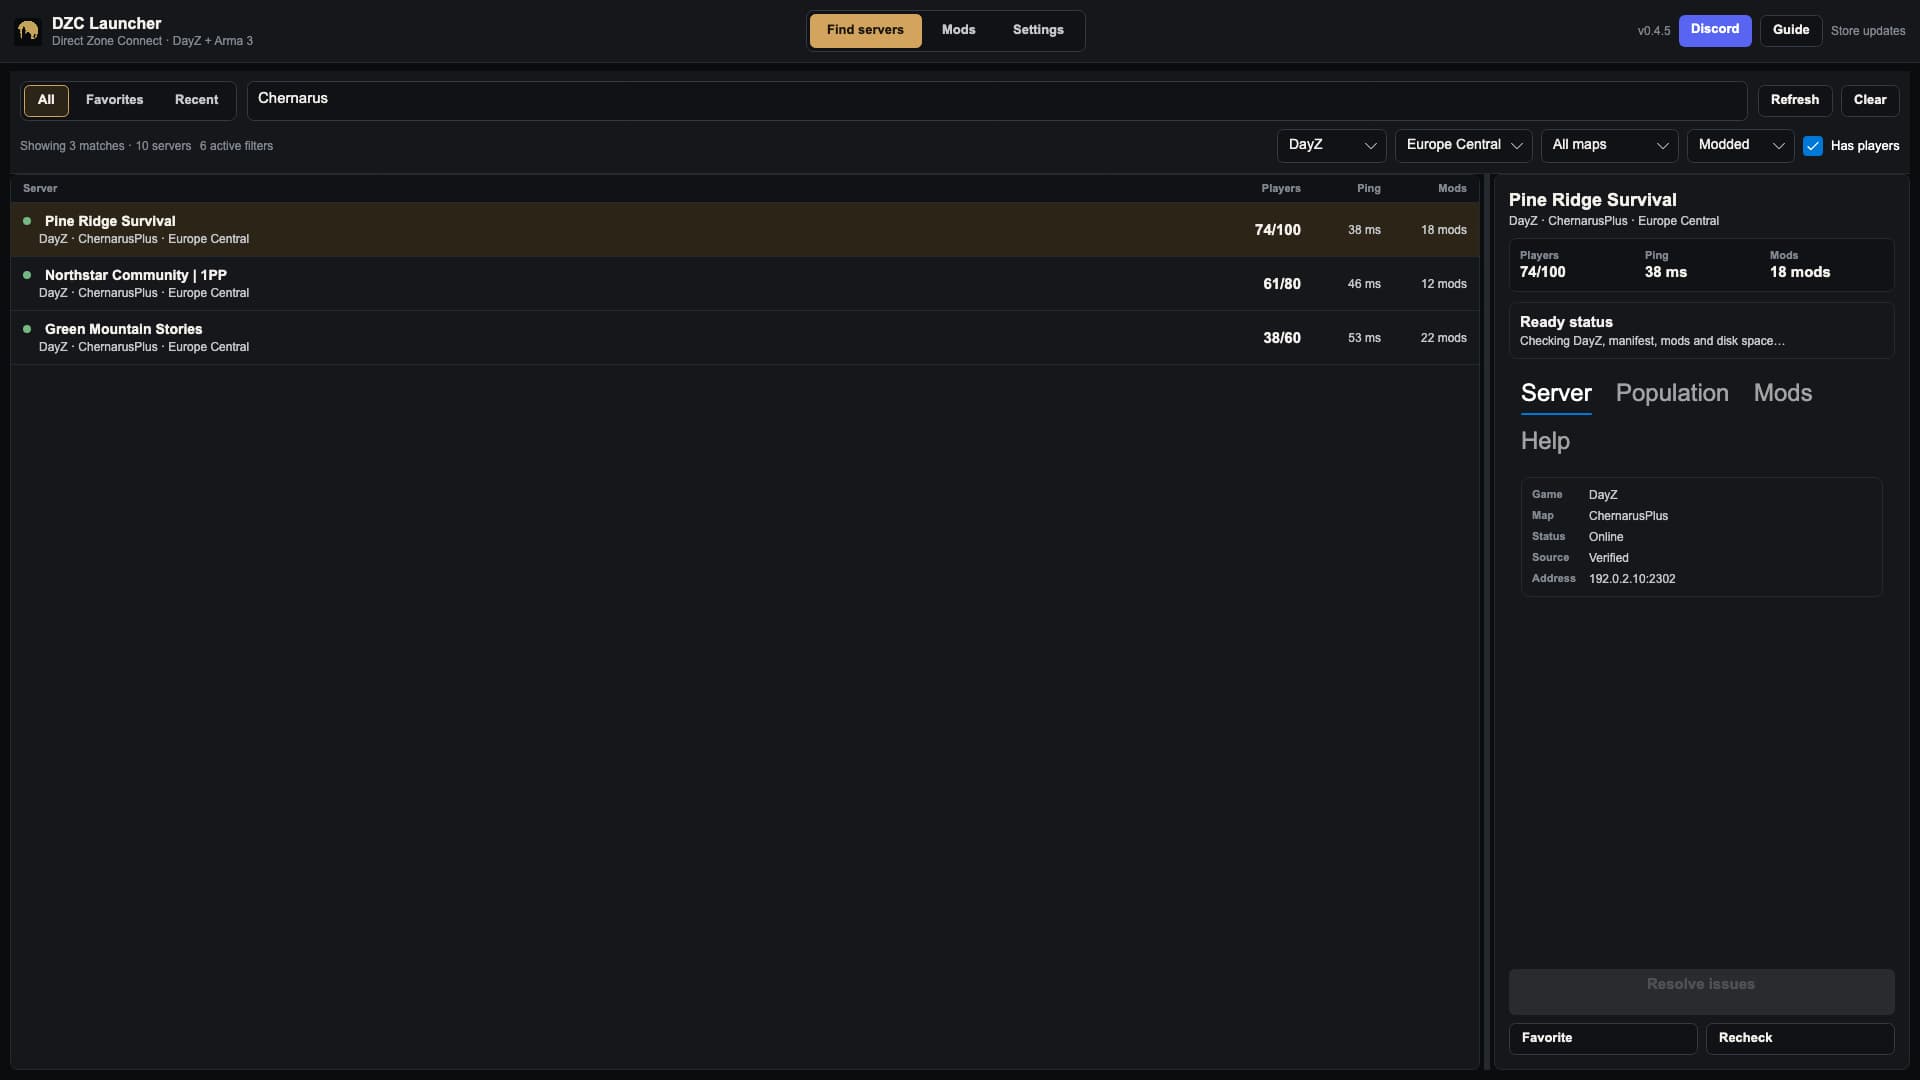The image size is (1920, 1080).
Task: Expand the All maps dropdown
Action: coord(1609,145)
